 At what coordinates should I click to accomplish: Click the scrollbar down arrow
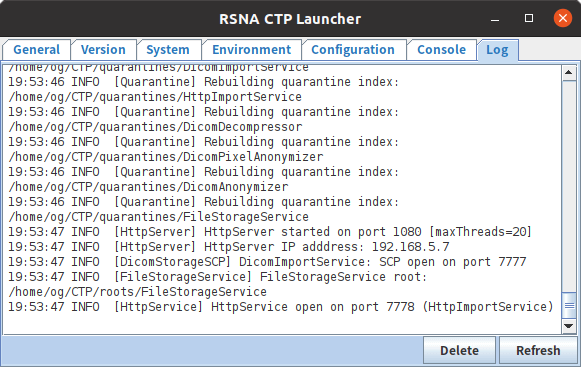pos(569,326)
